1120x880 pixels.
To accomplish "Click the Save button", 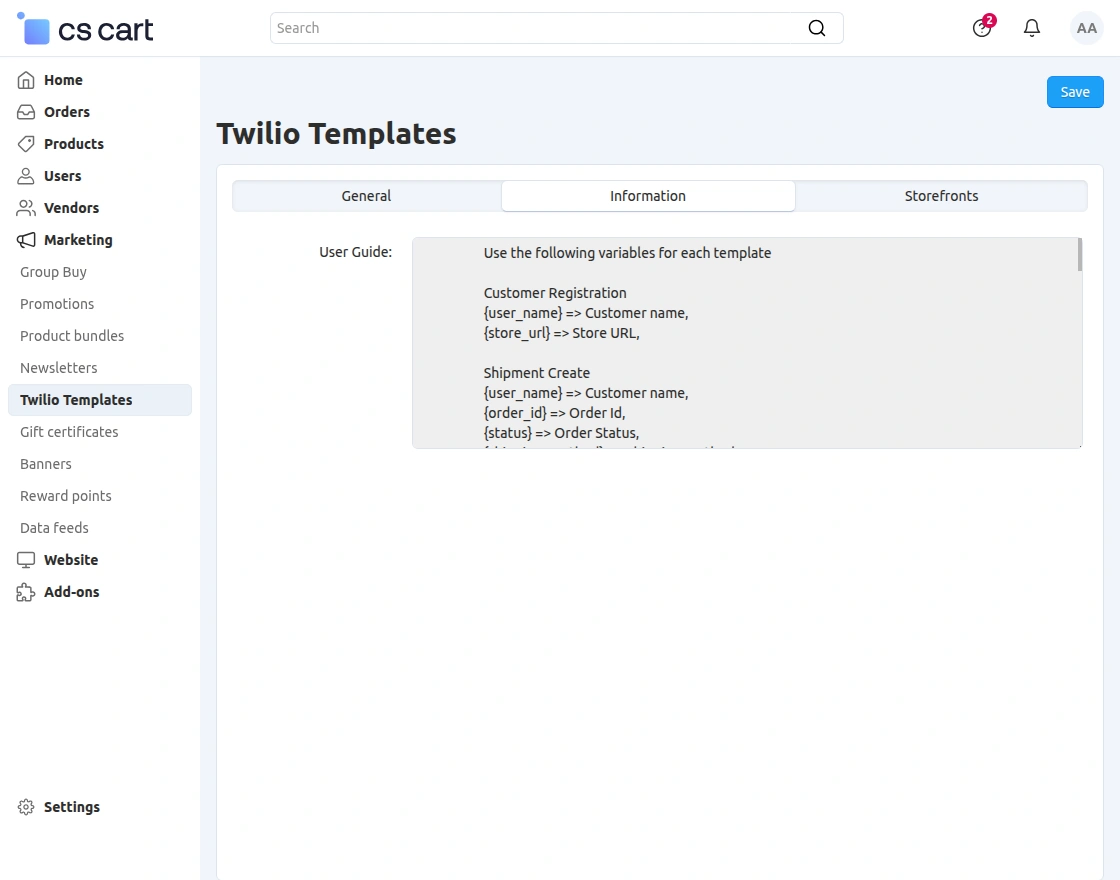I will tap(1075, 91).
